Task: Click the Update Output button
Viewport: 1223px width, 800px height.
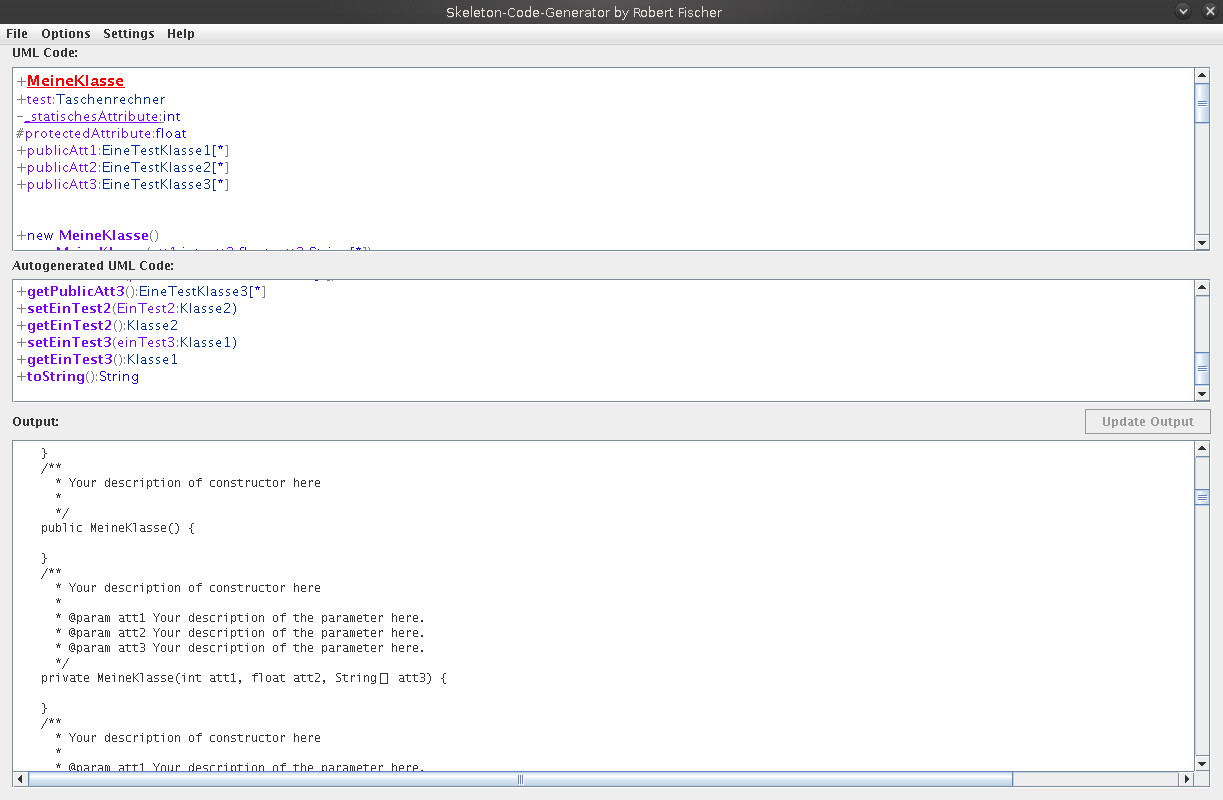Action: [x=1147, y=422]
